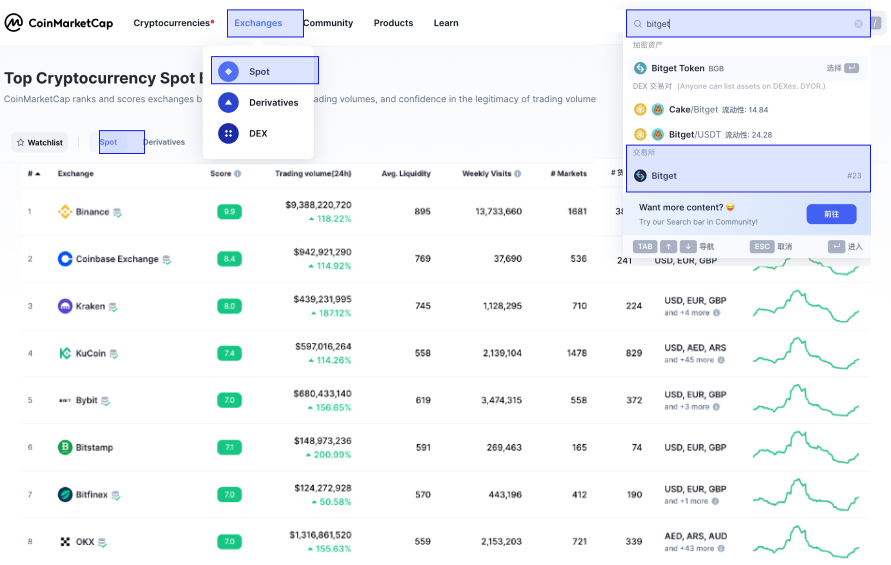Screen dimensions: 891x565
Task: Open the Products menu
Action: [393, 23]
